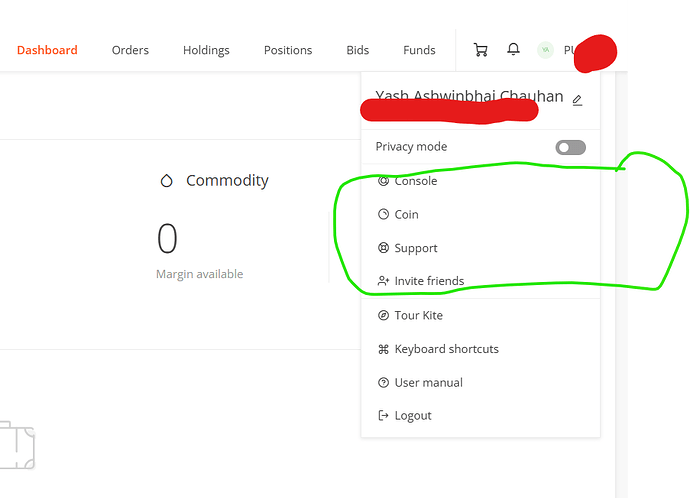
Task: Click the Console icon in menu
Action: (383, 181)
